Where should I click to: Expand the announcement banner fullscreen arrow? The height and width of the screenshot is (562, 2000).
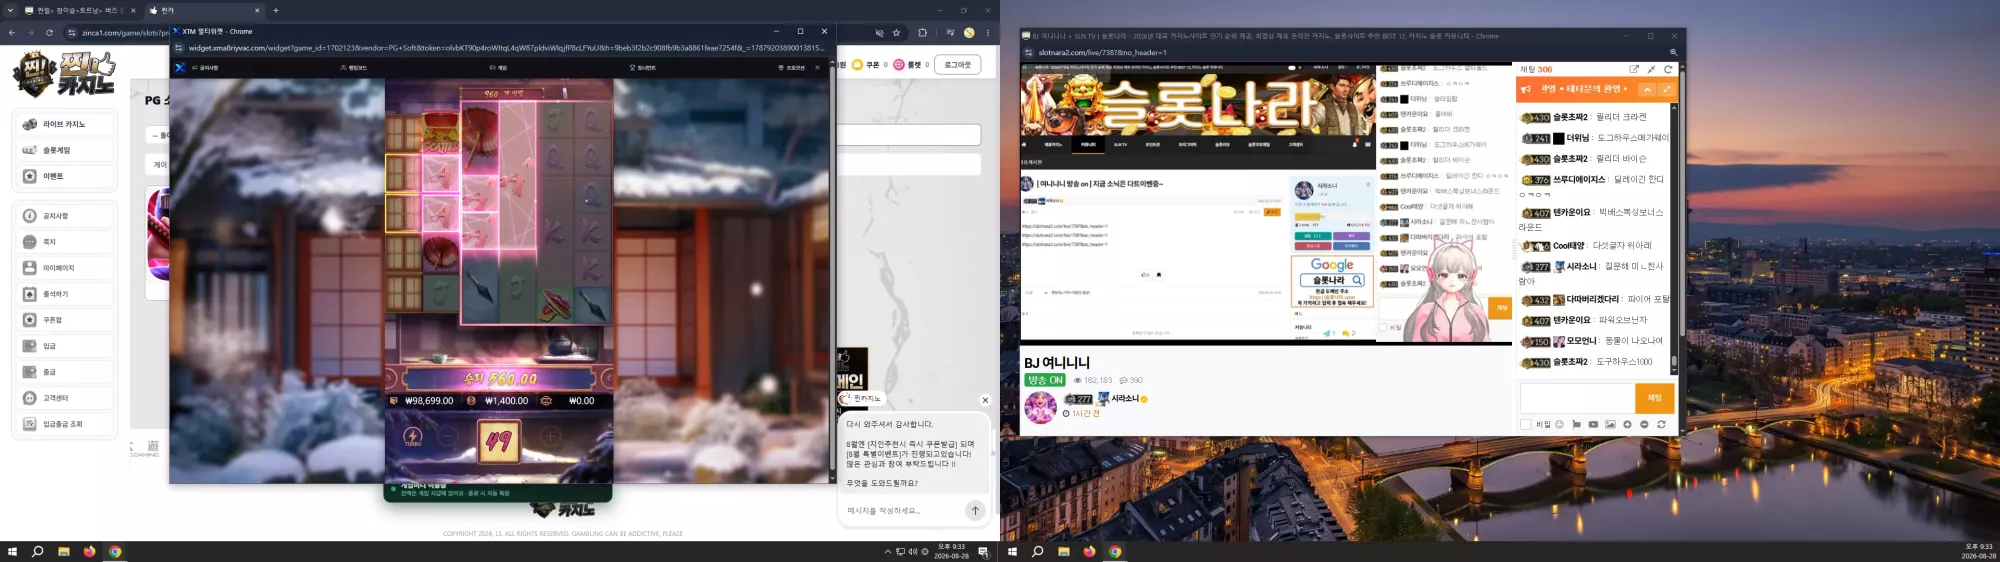point(1667,89)
